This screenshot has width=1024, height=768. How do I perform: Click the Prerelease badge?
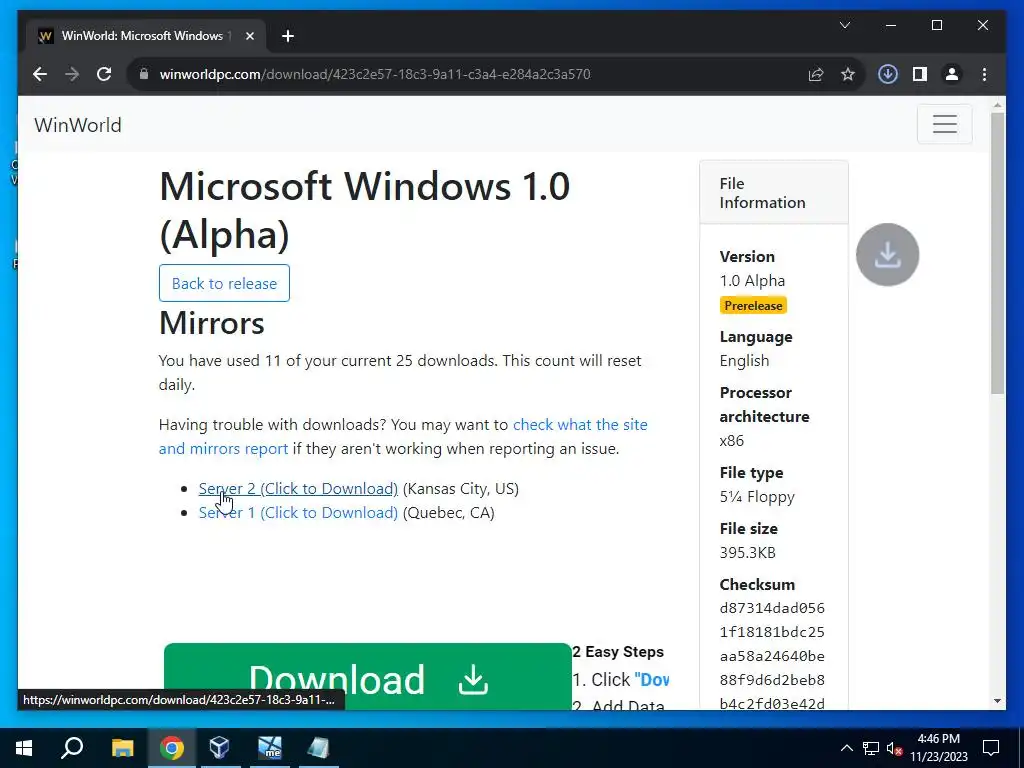point(753,306)
